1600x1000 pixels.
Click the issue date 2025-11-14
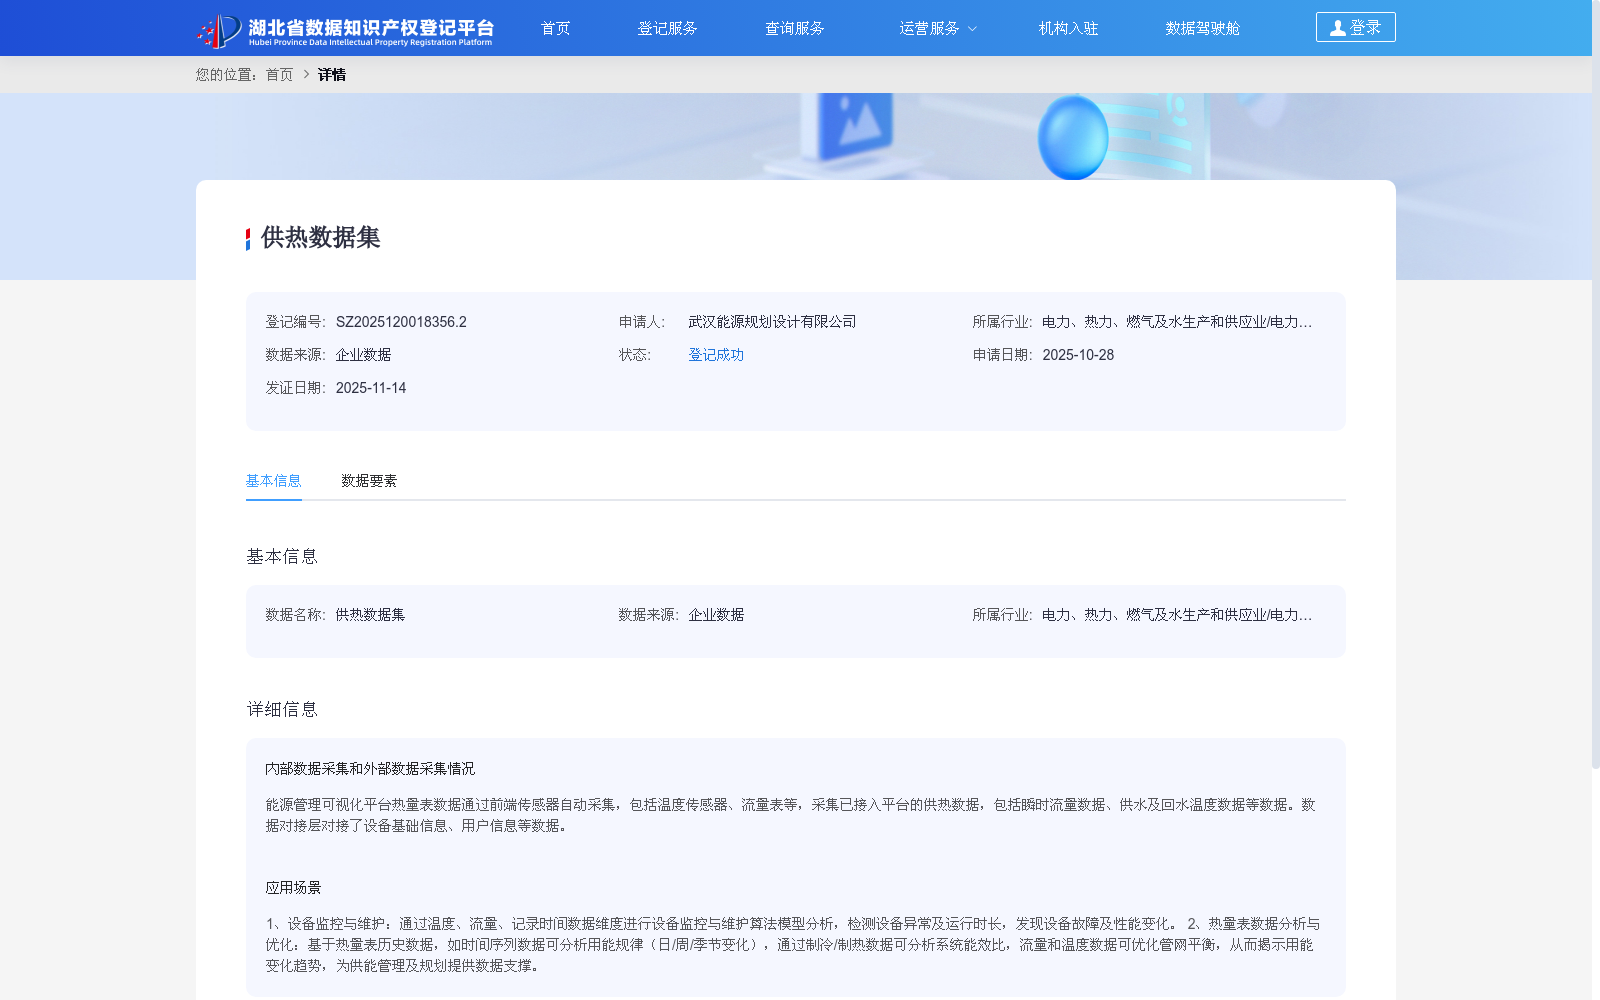(x=371, y=388)
